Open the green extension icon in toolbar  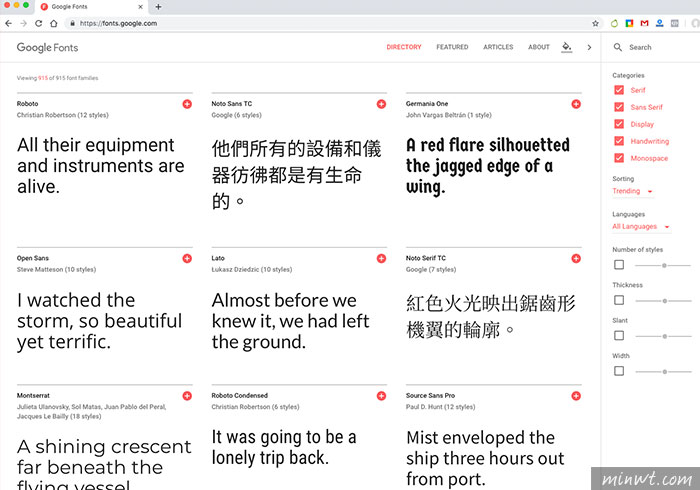coord(614,23)
